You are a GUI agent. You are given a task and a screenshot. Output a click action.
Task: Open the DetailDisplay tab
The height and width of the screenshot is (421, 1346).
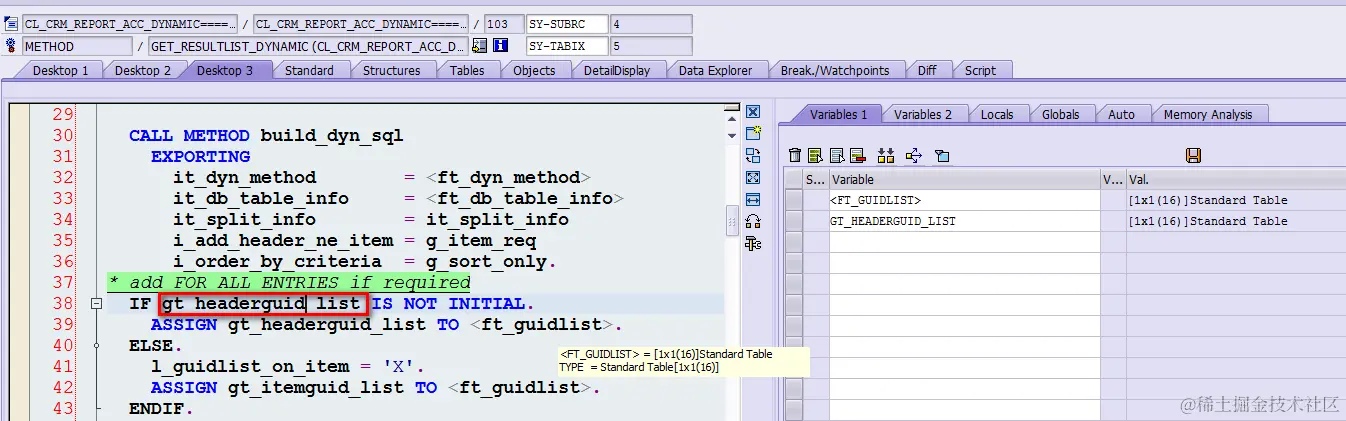(x=617, y=70)
